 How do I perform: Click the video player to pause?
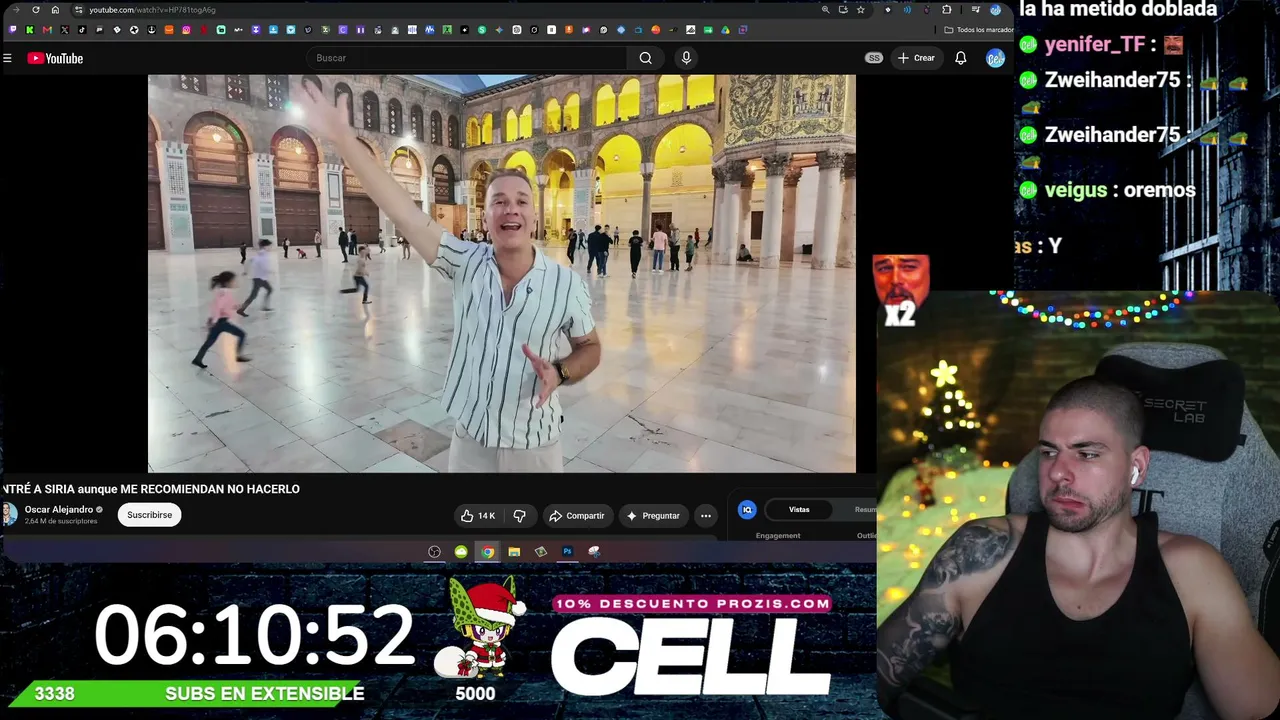(x=502, y=273)
